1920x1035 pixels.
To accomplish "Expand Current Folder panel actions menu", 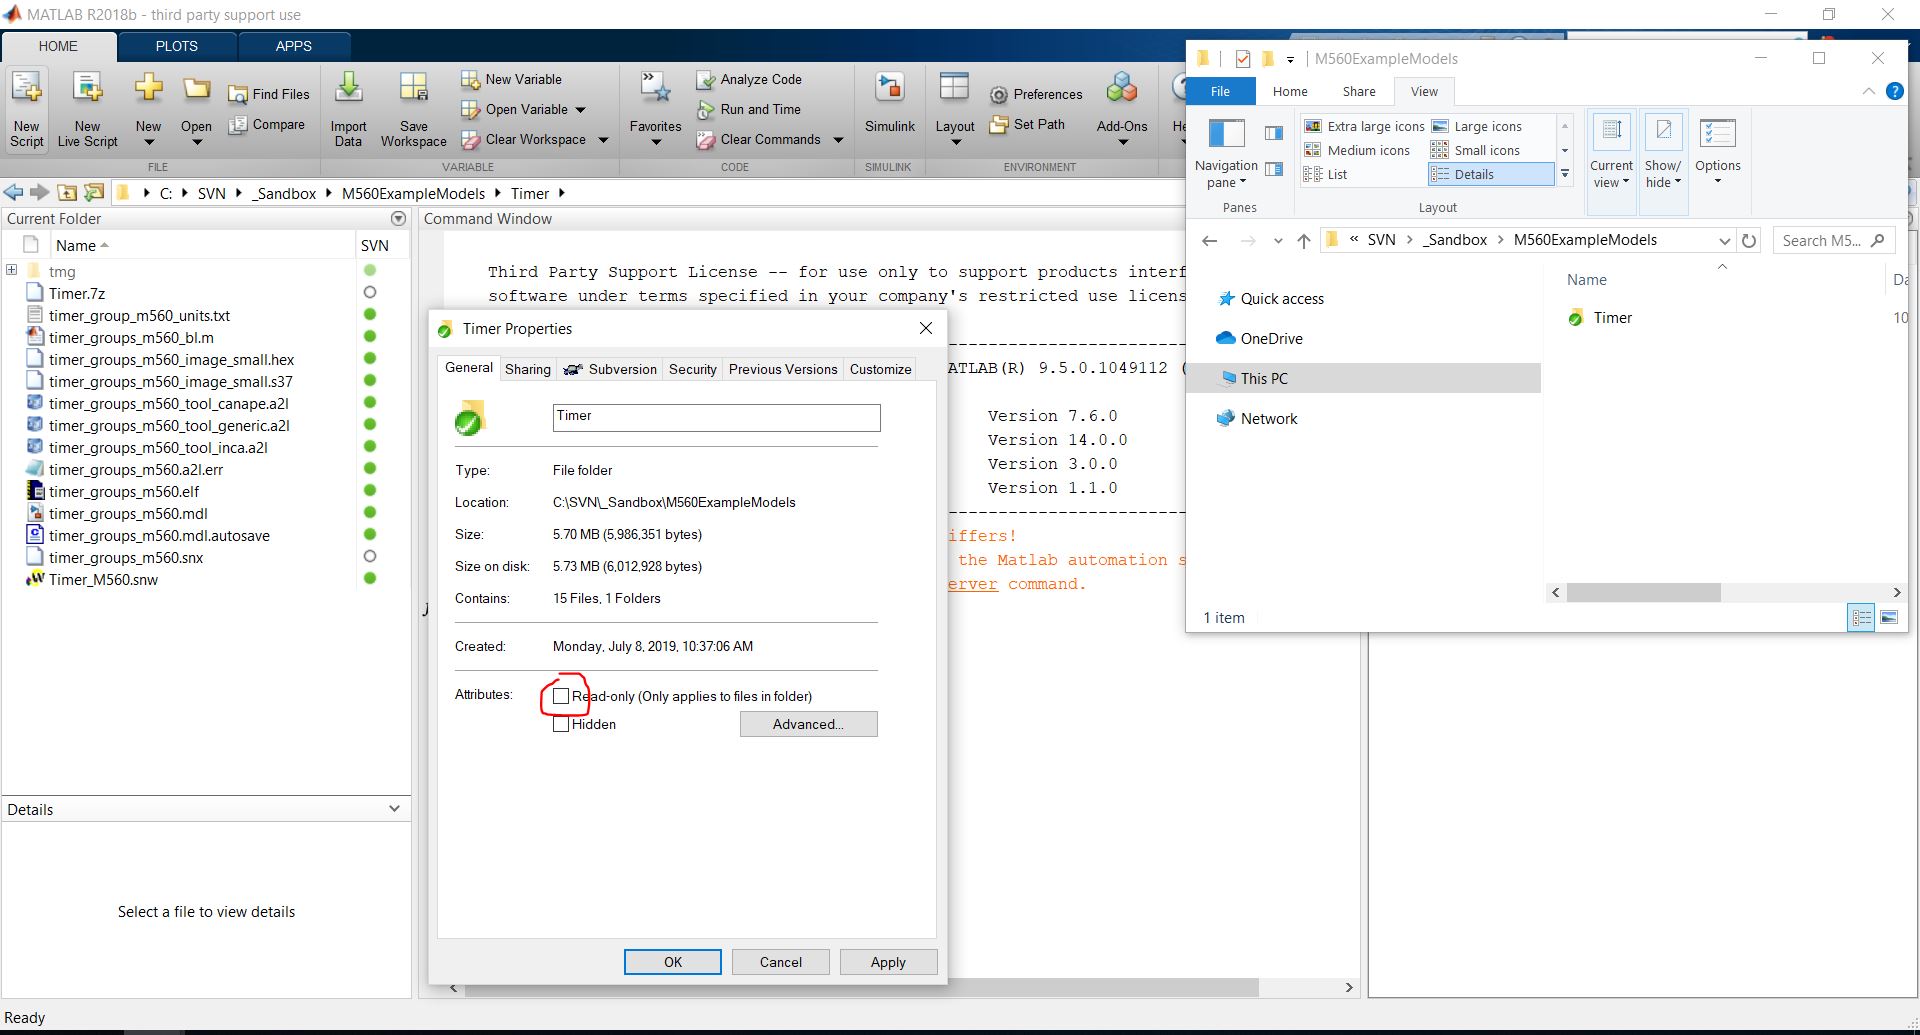I will tap(398, 218).
